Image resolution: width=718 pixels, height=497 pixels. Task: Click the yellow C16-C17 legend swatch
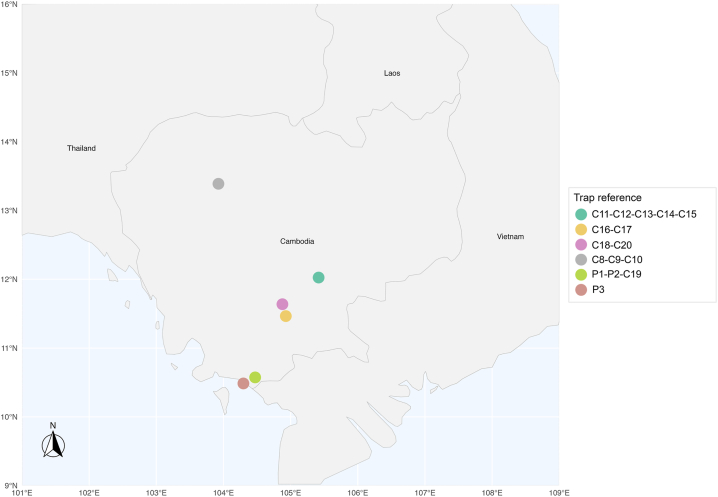click(x=581, y=229)
